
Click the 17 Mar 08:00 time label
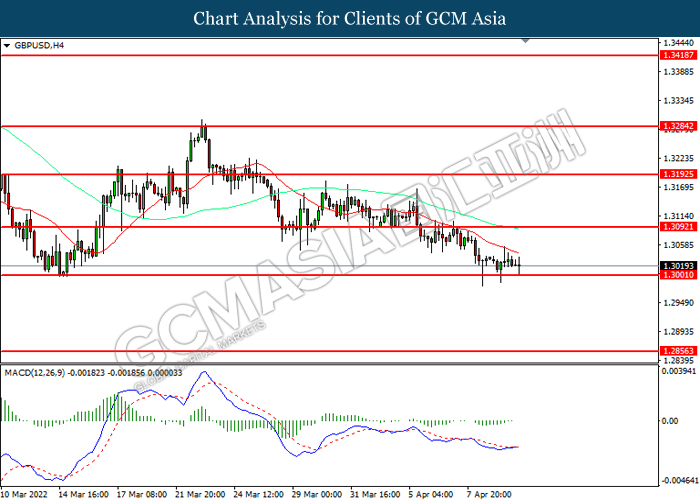tap(142, 494)
